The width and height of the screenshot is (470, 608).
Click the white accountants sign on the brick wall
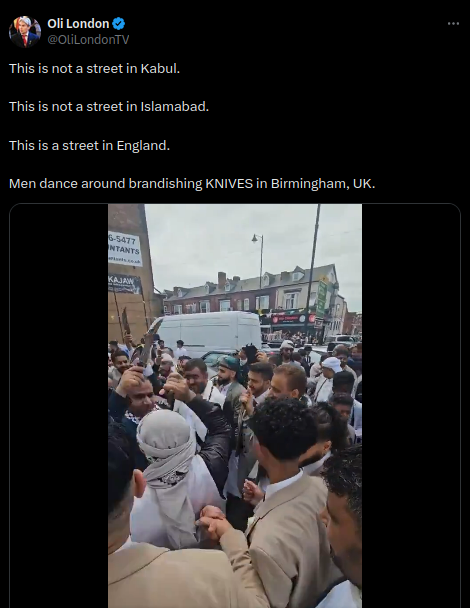(x=124, y=249)
